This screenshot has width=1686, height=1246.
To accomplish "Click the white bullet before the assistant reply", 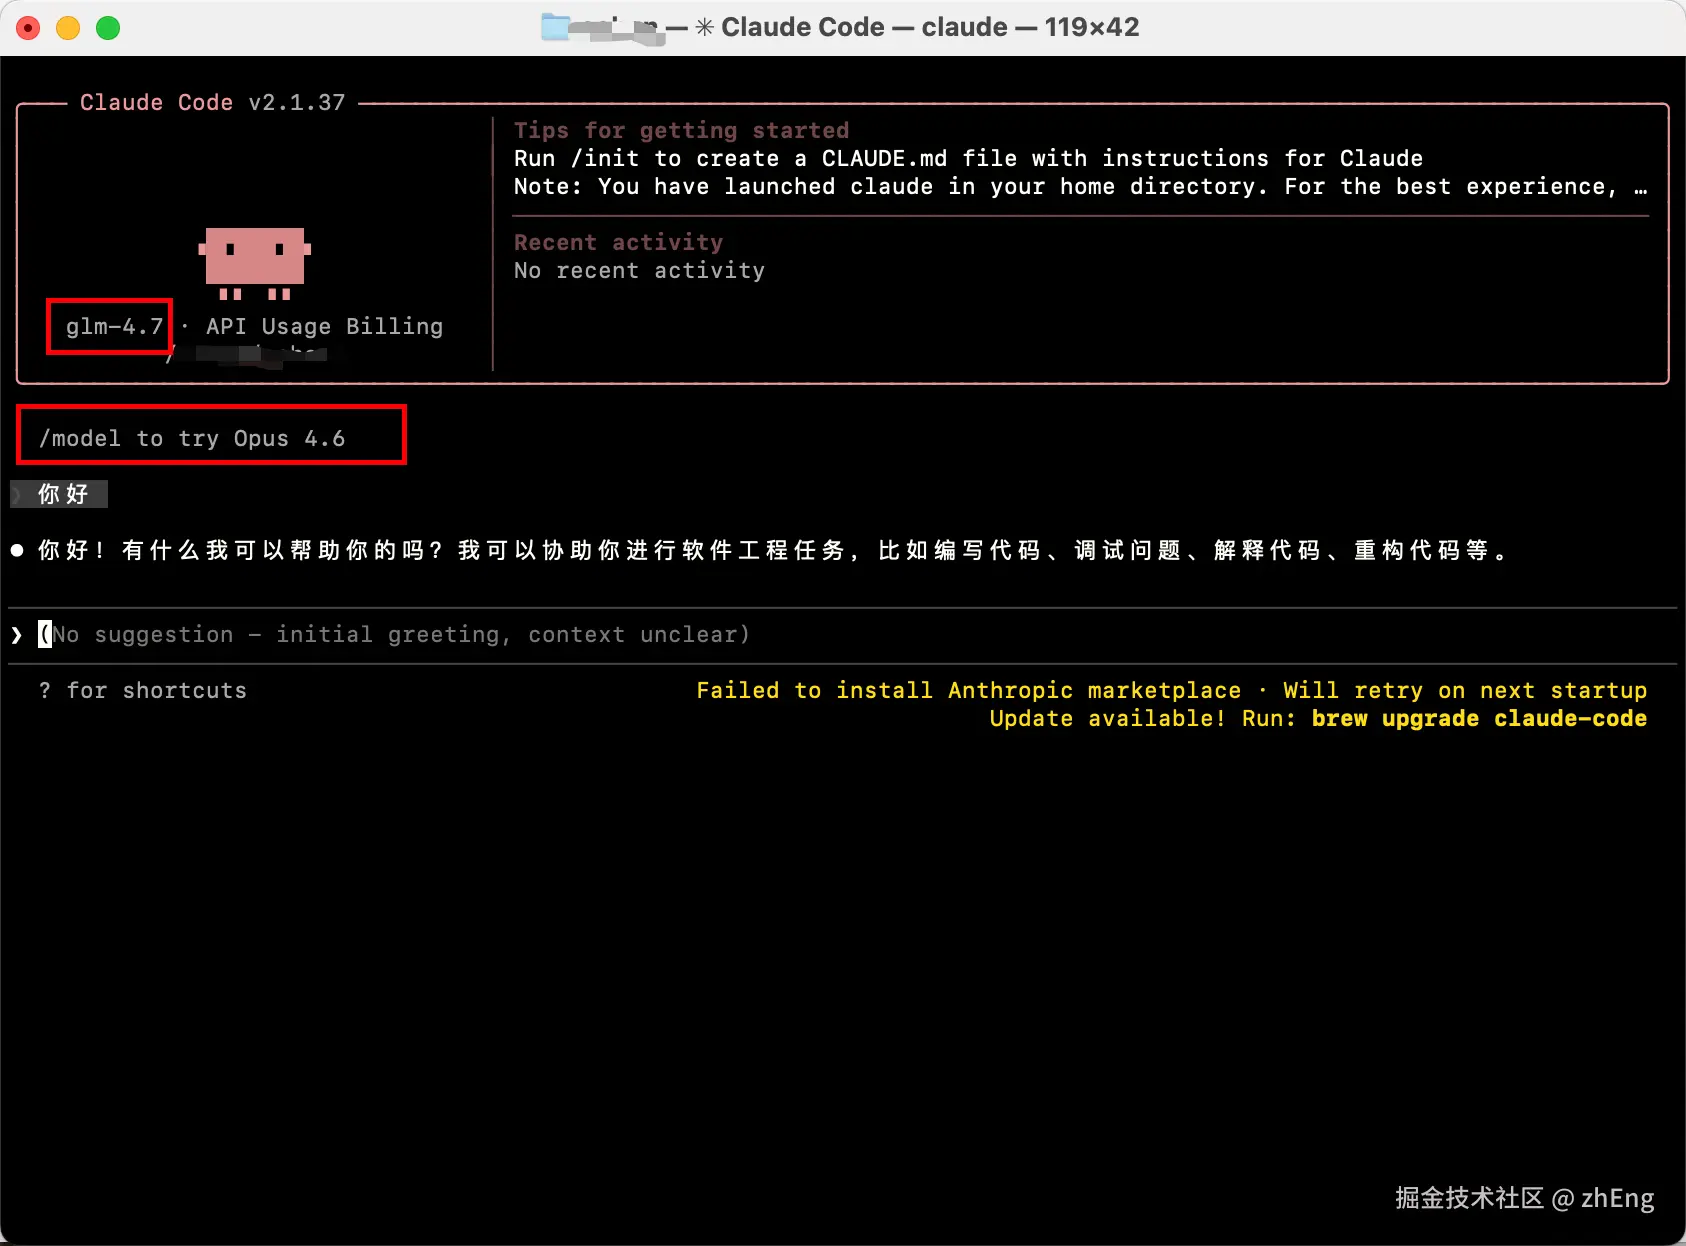I will coord(17,550).
